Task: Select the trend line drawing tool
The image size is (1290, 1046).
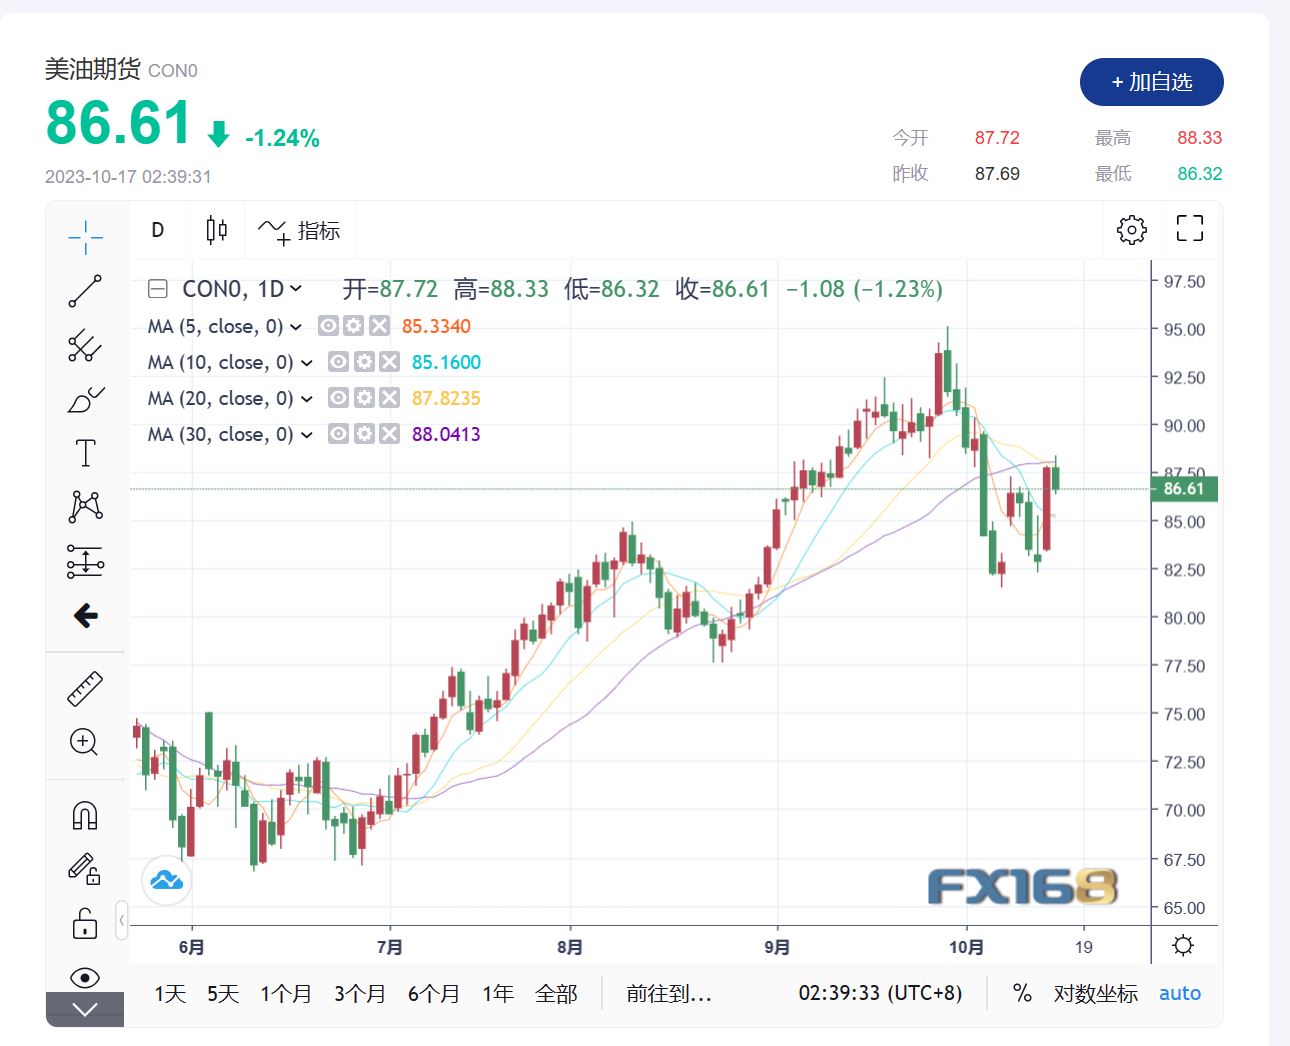Action: 85,291
